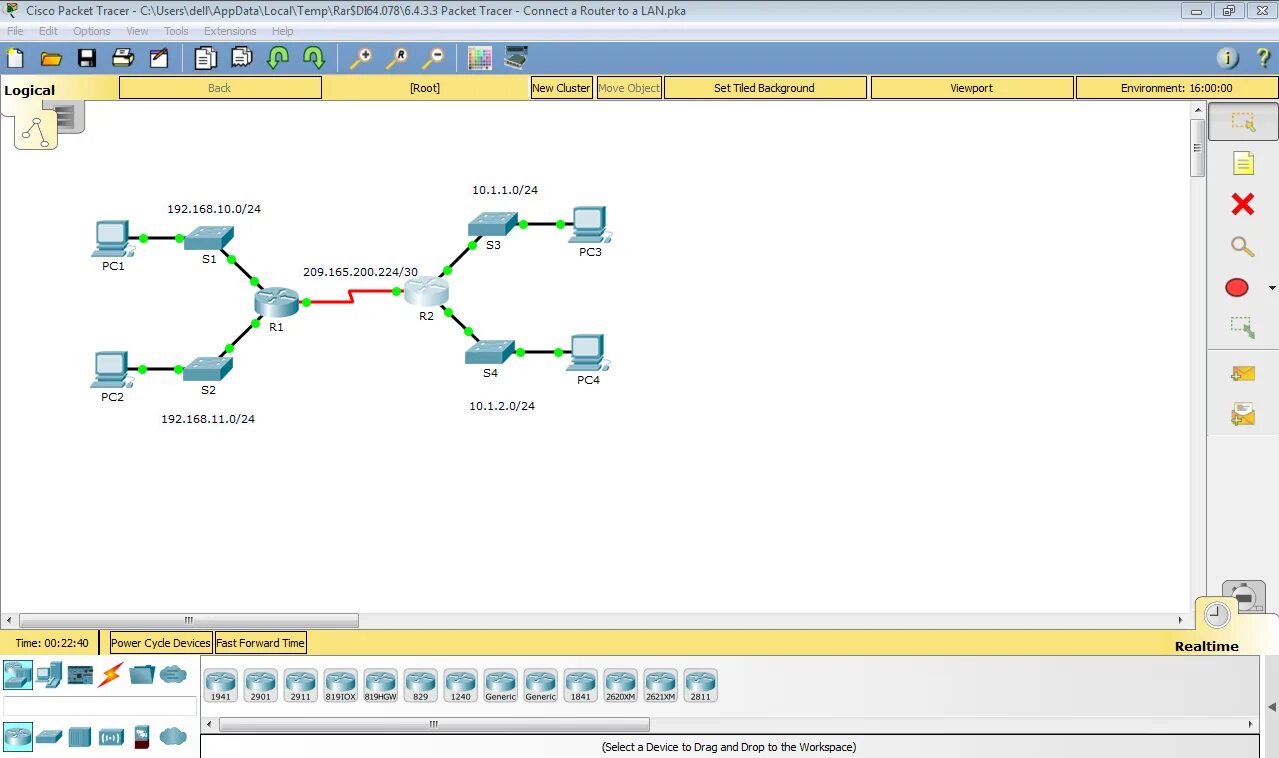1279x758 pixels.
Task: Expand the right side panel arrow
Action: tap(1270, 707)
